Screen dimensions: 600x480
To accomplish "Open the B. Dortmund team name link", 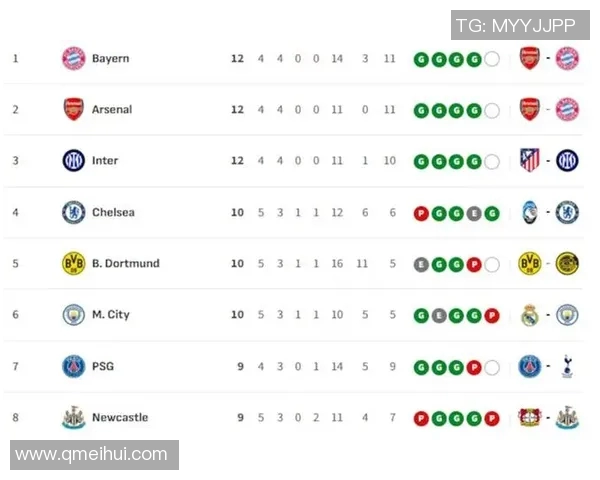I will (x=125, y=263).
